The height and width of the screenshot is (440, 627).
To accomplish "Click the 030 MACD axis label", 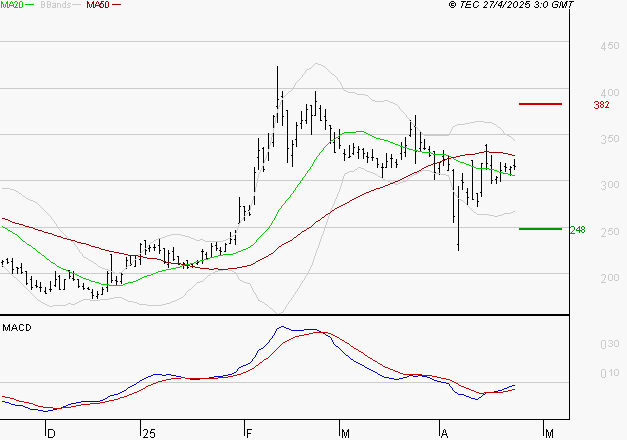I will (609, 344).
